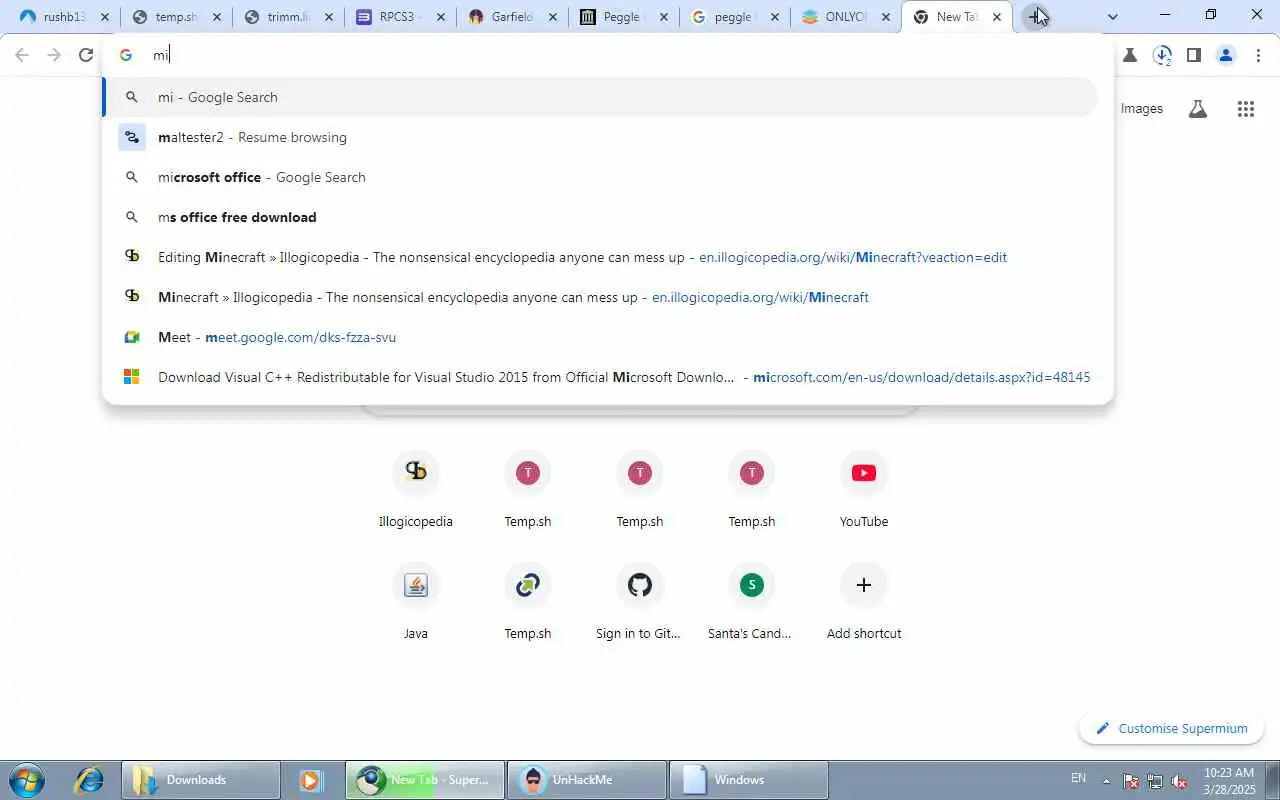The width and height of the screenshot is (1280, 800).
Task: Reload the page with the refresh icon
Action: [86, 55]
